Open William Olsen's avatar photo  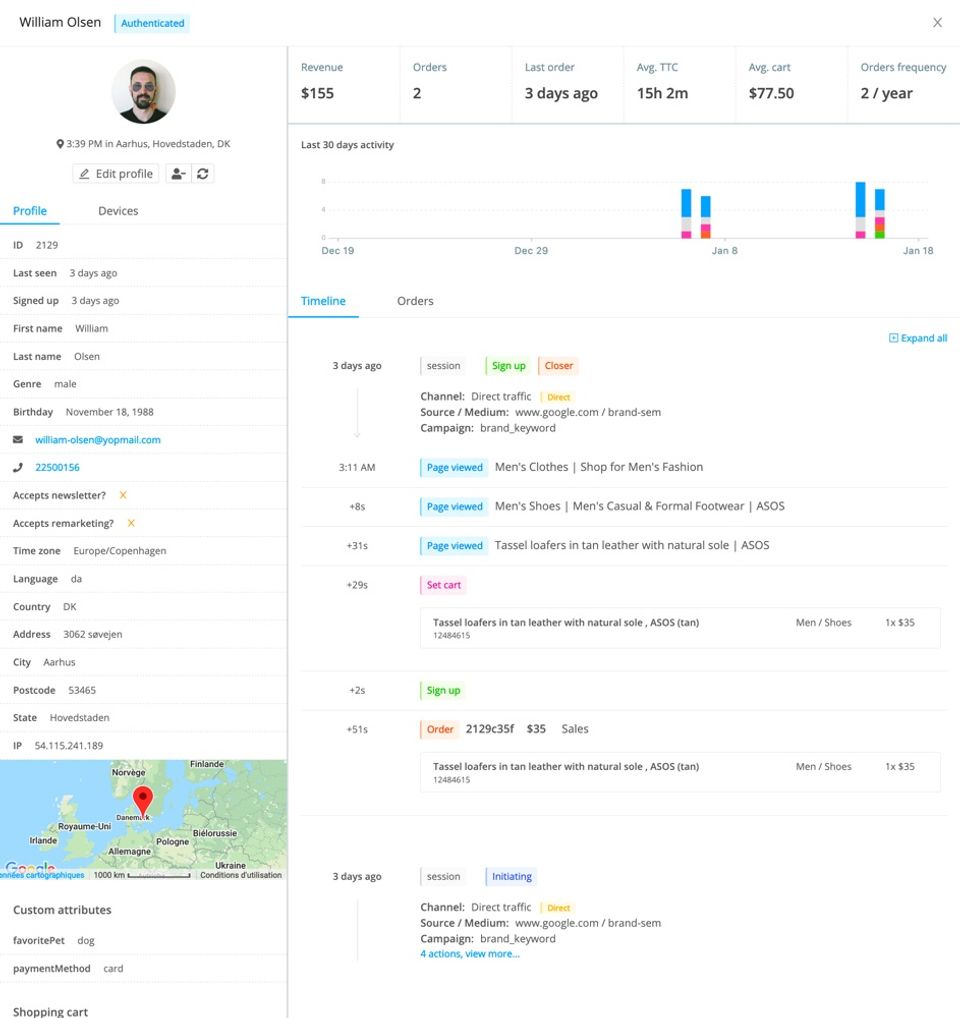(x=143, y=92)
